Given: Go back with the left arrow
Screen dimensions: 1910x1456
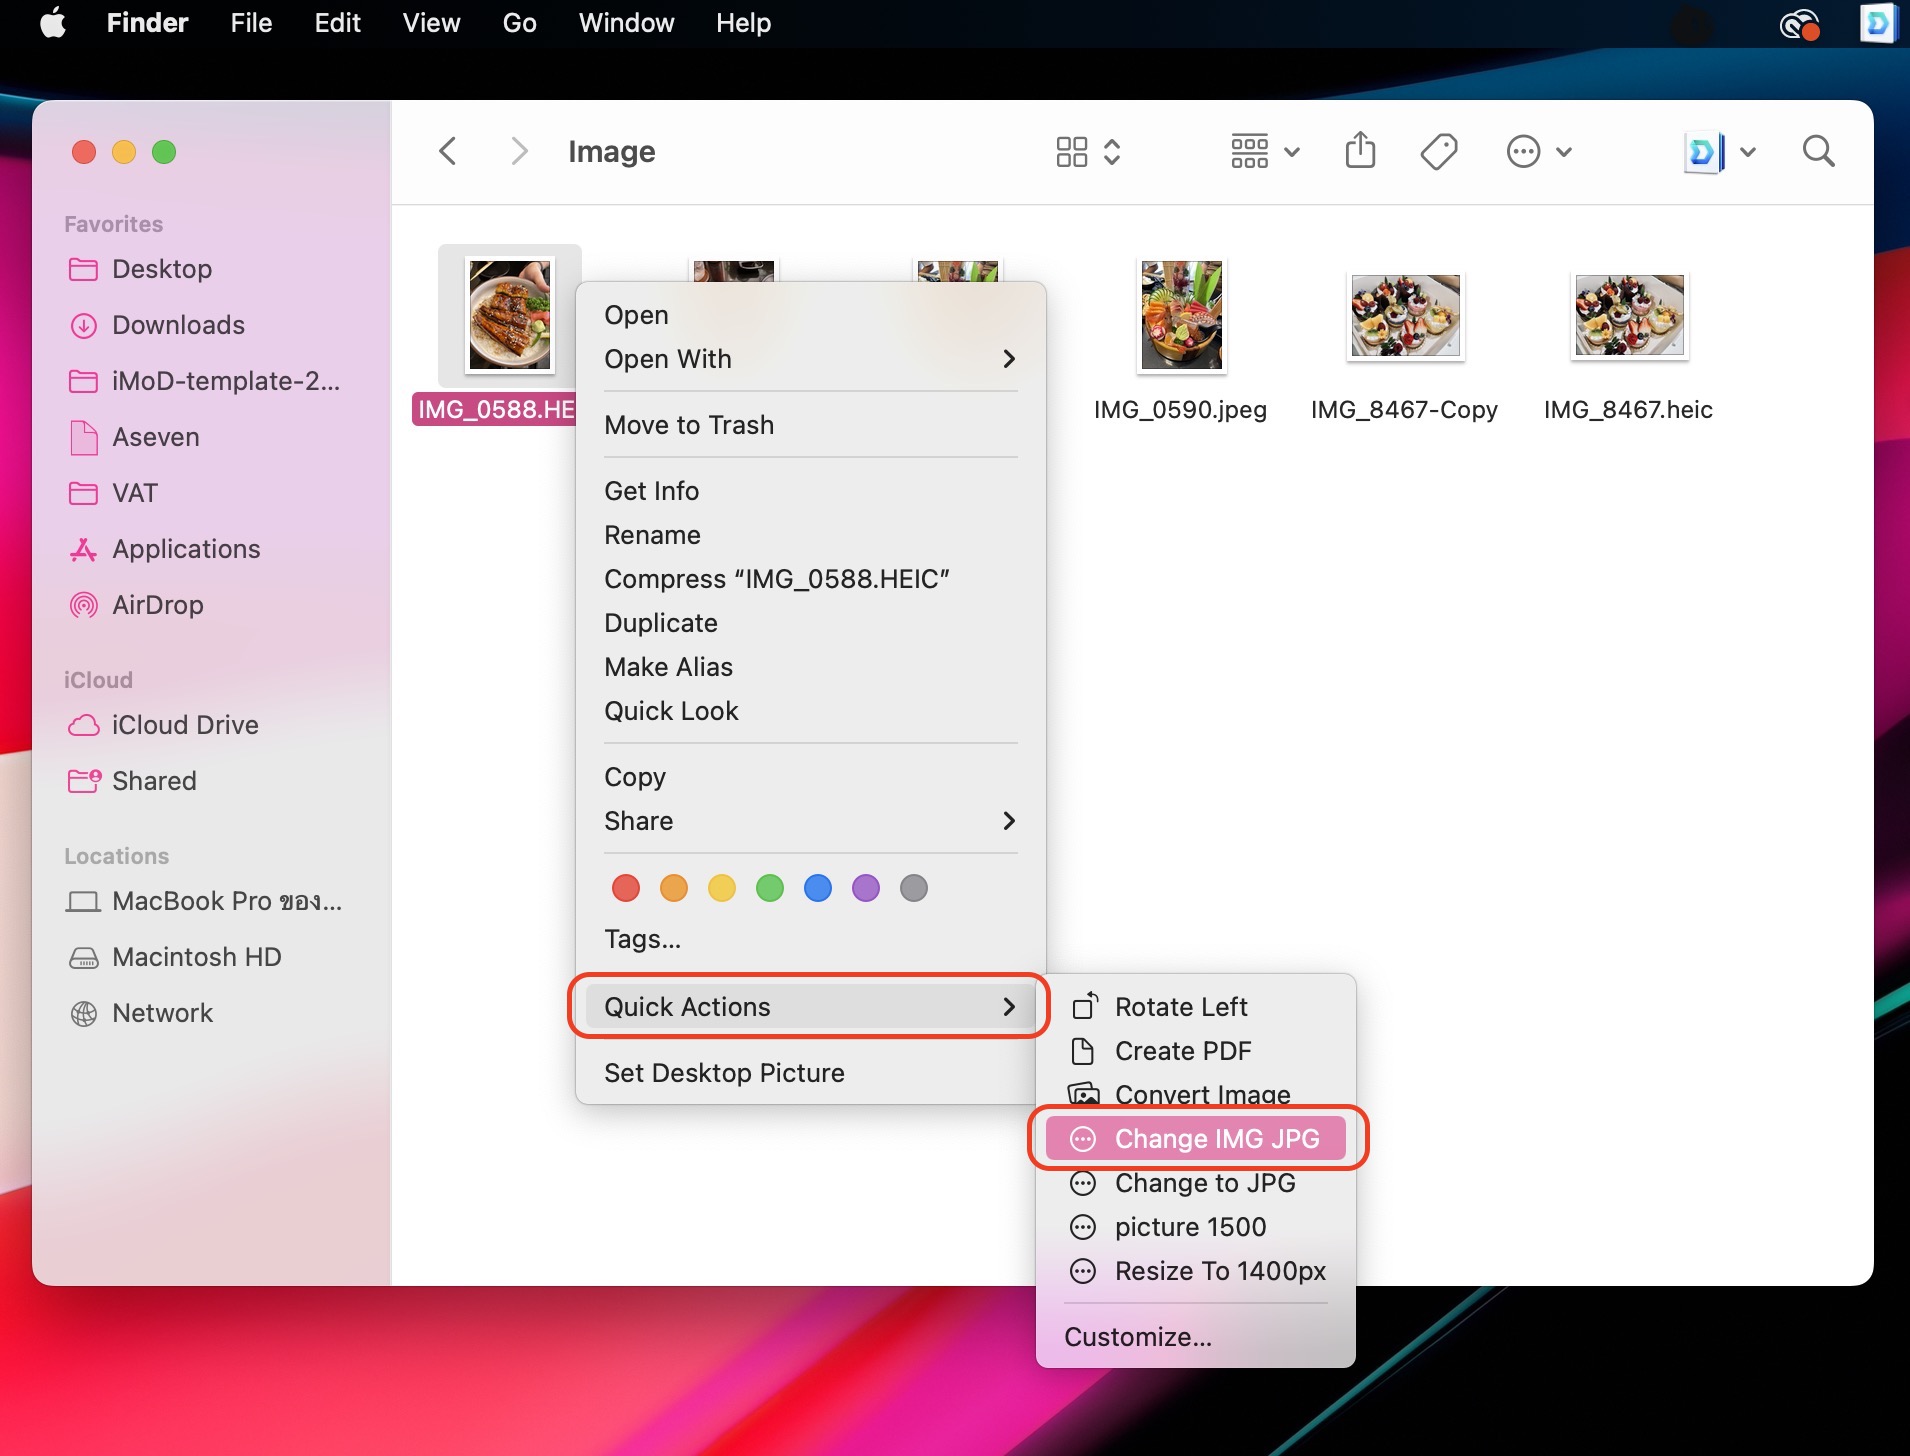Looking at the screenshot, I should 448,152.
